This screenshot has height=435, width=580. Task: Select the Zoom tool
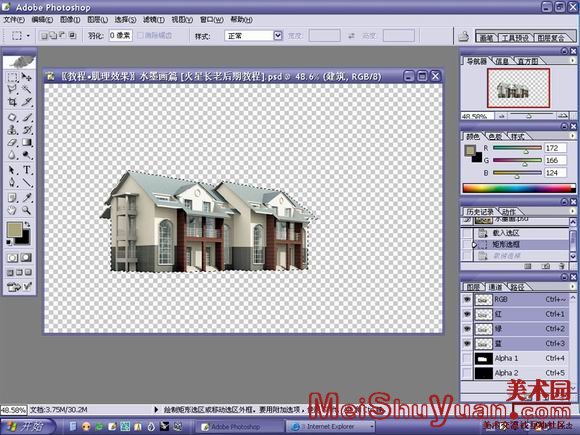tap(27, 210)
